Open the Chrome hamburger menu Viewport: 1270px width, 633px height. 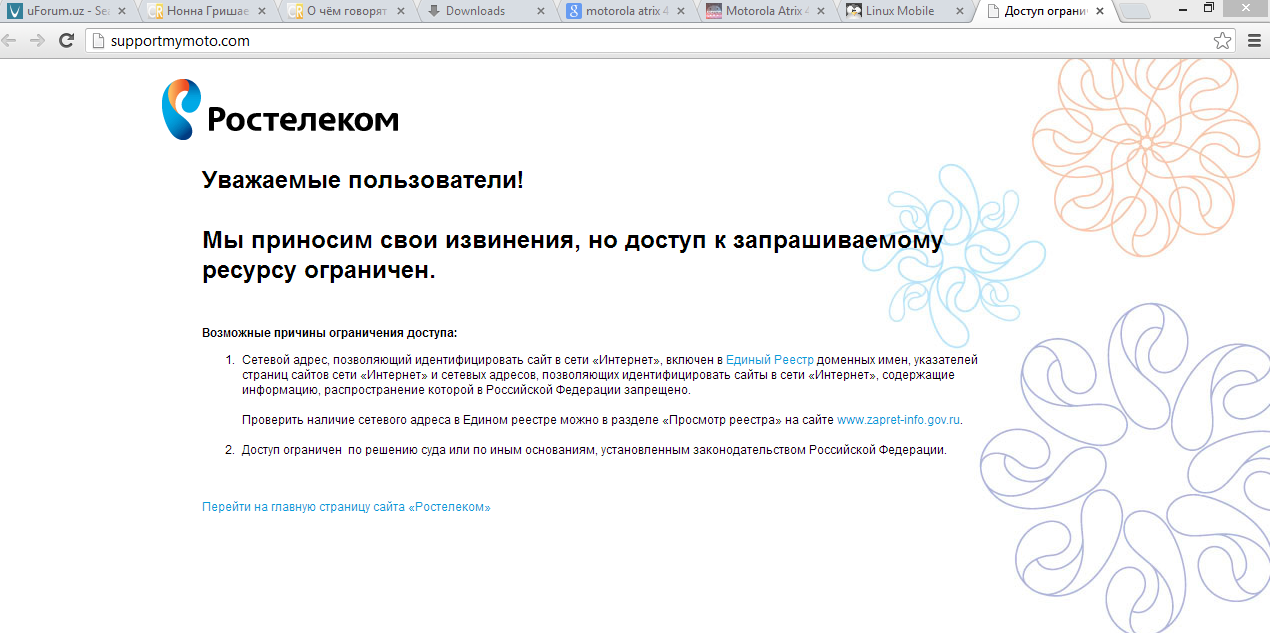point(1254,41)
